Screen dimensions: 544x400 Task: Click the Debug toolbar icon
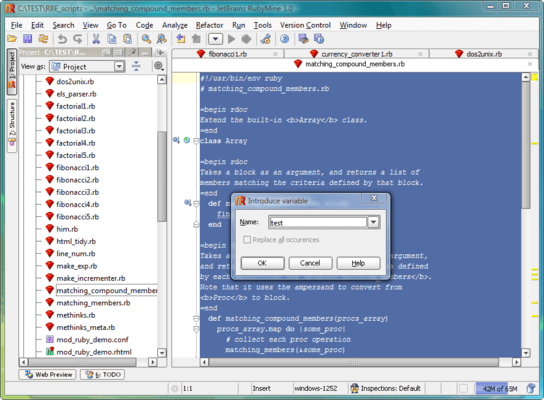click(x=246, y=39)
